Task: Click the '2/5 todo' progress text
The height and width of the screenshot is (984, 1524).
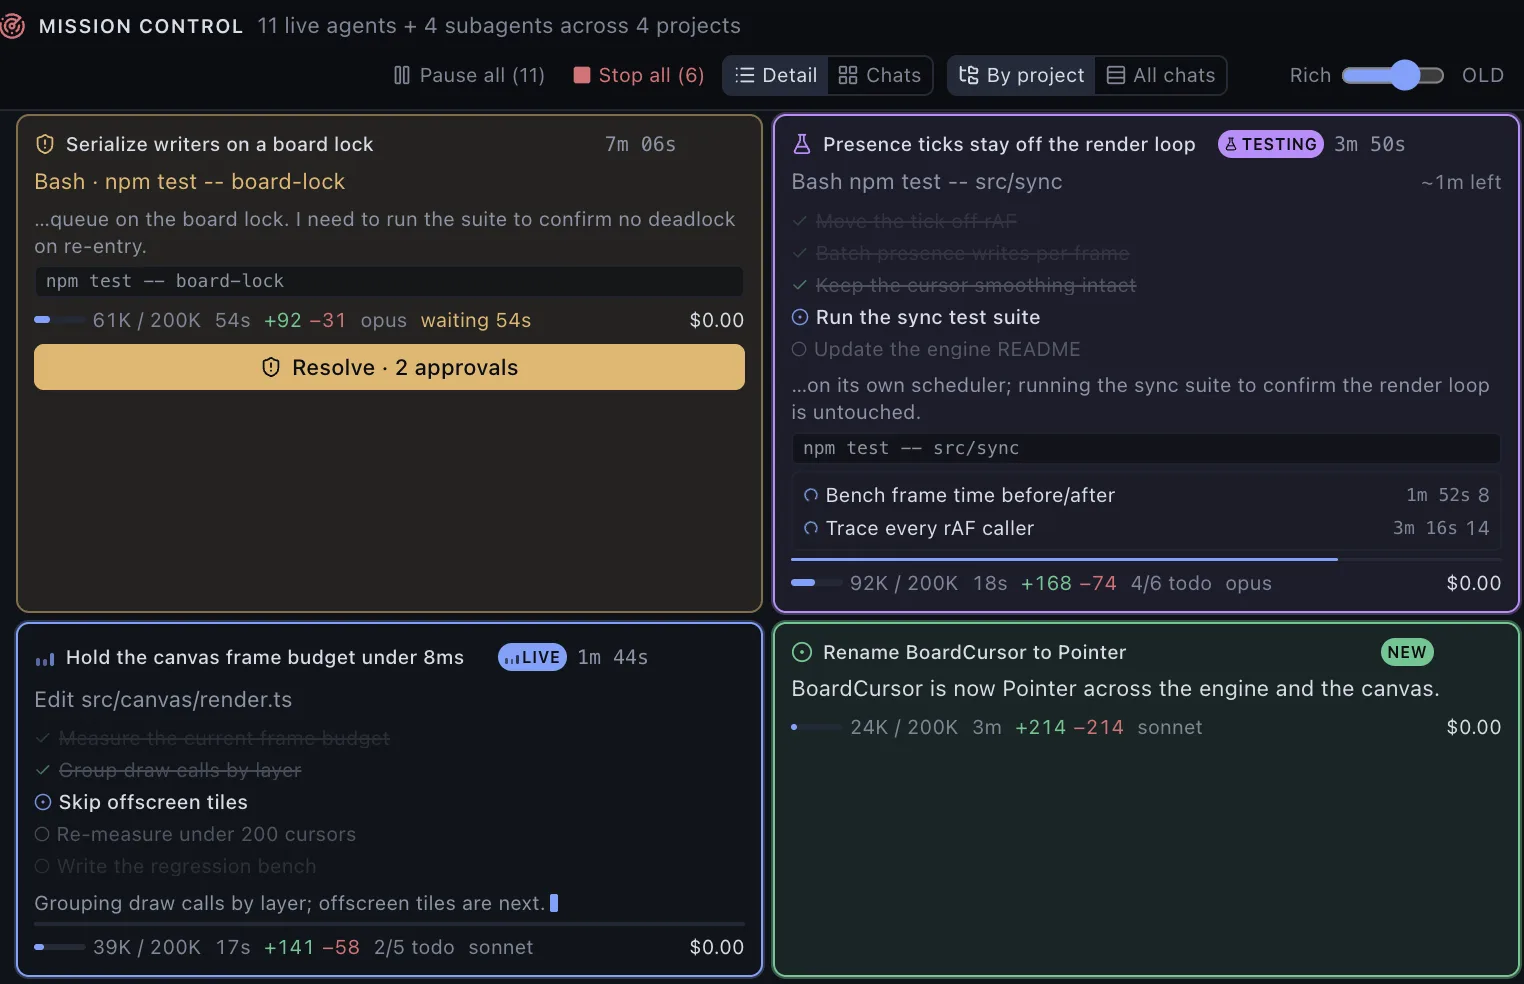Action: tap(414, 947)
